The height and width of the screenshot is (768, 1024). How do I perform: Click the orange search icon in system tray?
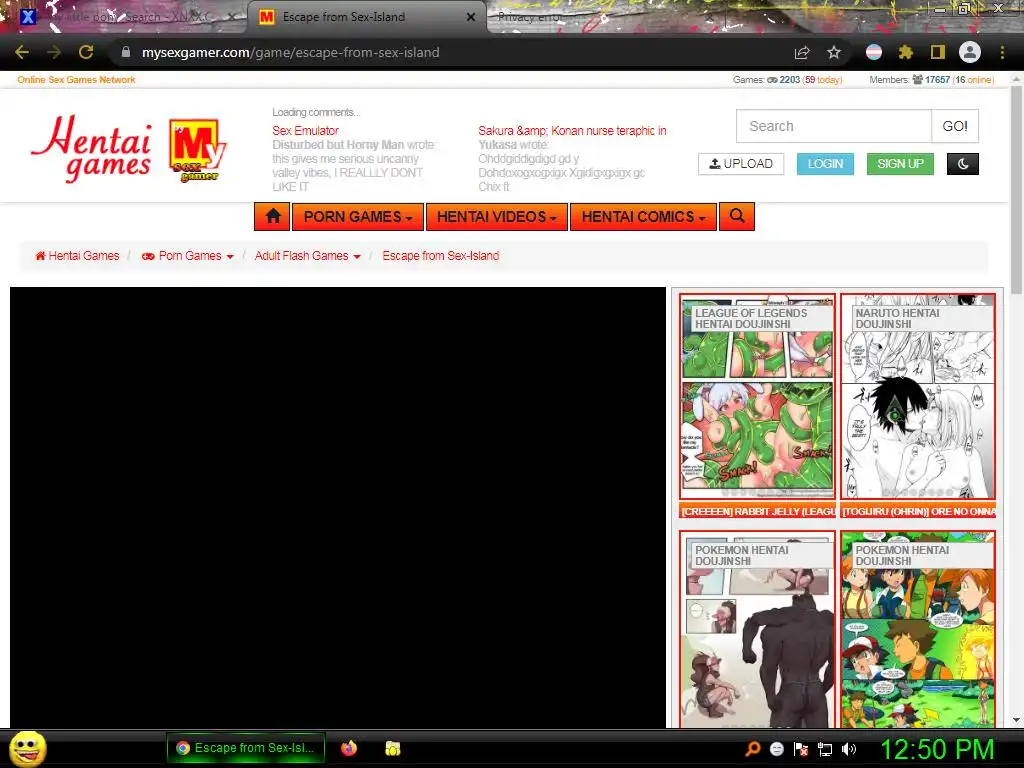[x=753, y=749]
